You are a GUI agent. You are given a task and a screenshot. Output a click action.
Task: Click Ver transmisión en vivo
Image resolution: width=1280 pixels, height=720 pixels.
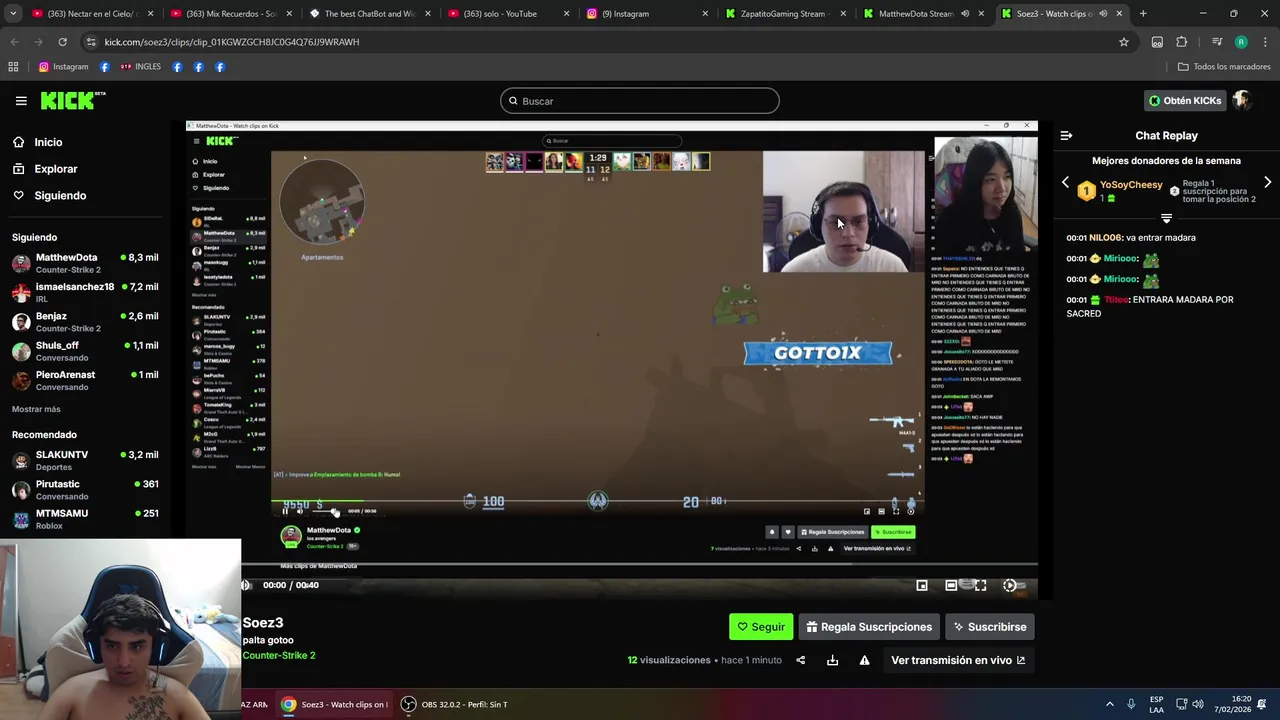click(958, 660)
